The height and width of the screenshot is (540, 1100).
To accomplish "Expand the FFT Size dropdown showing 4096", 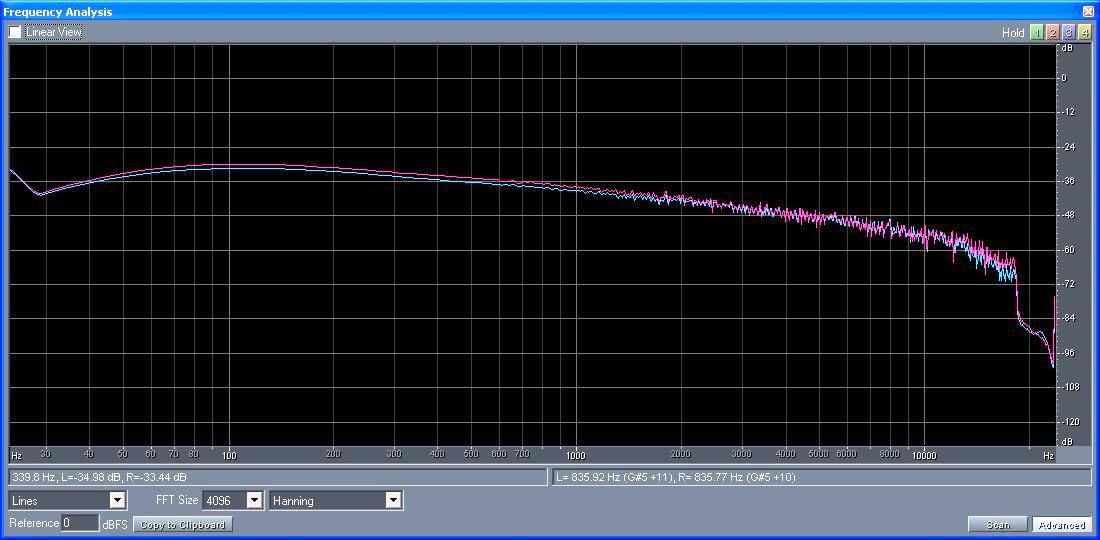I will coord(232,500).
